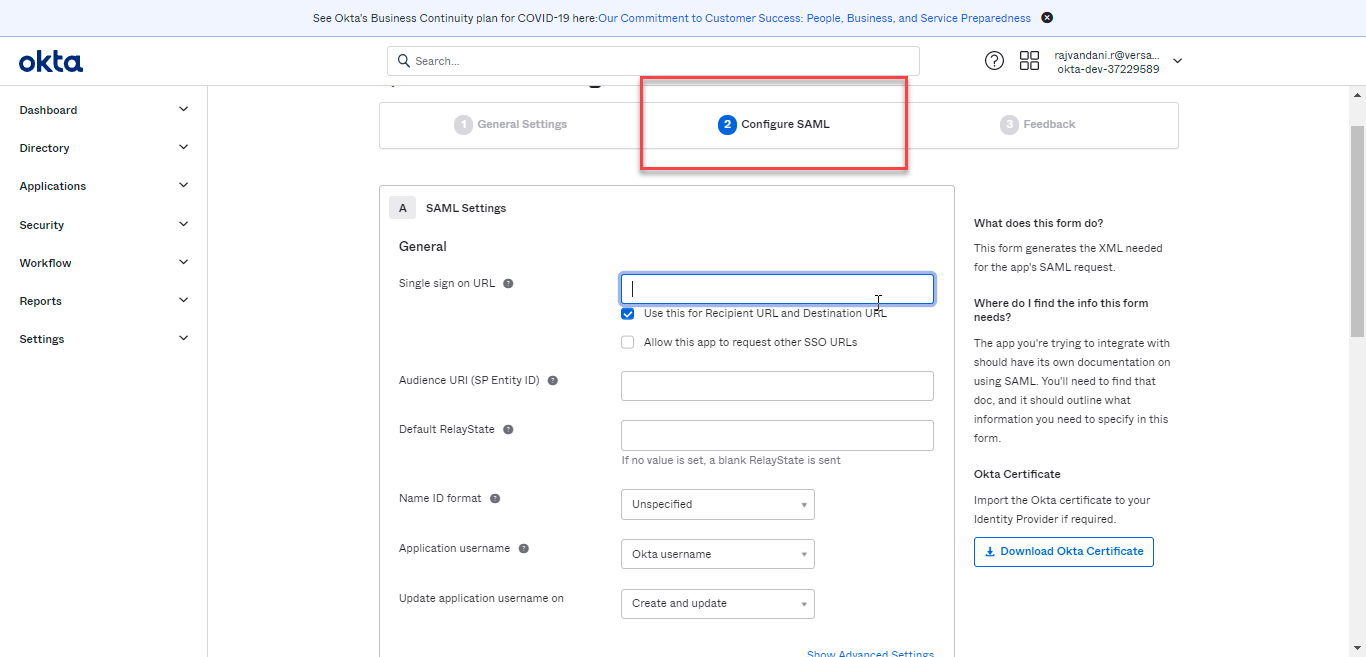Click the 'What does this form do?' heading
The image size is (1366, 657).
tap(1039, 223)
